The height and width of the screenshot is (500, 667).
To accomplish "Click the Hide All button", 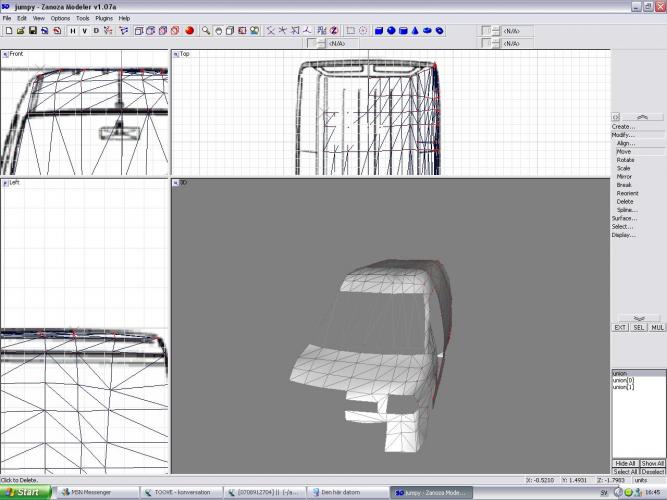I will coord(625,464).
